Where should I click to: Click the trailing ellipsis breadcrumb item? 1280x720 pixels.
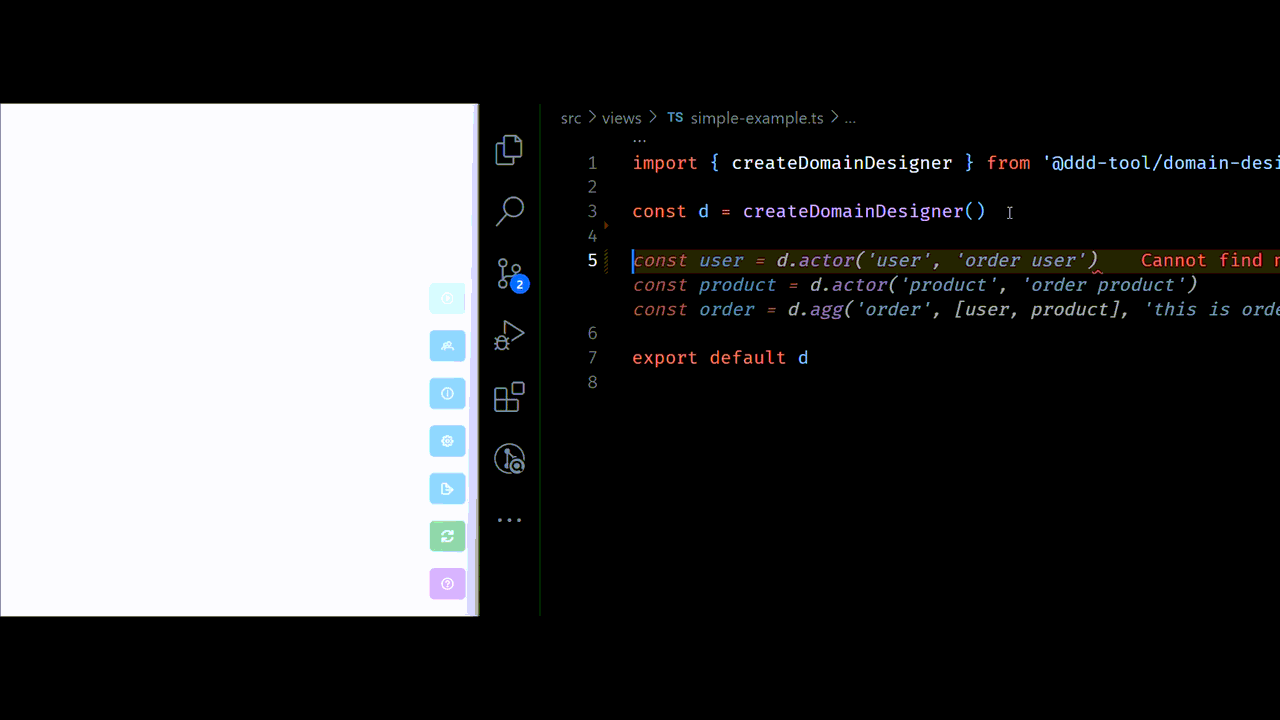850,118
